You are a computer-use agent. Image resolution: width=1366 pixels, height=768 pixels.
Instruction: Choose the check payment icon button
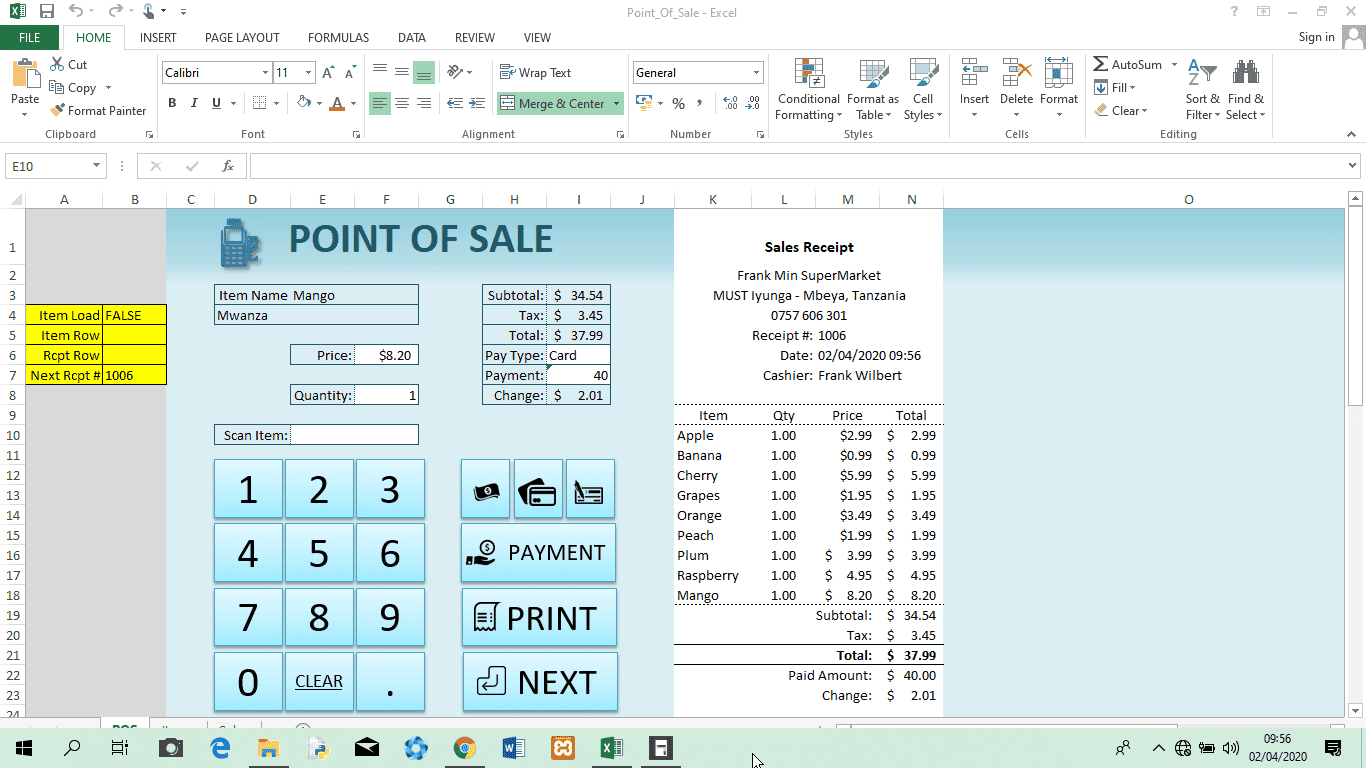tap(590, 489)
